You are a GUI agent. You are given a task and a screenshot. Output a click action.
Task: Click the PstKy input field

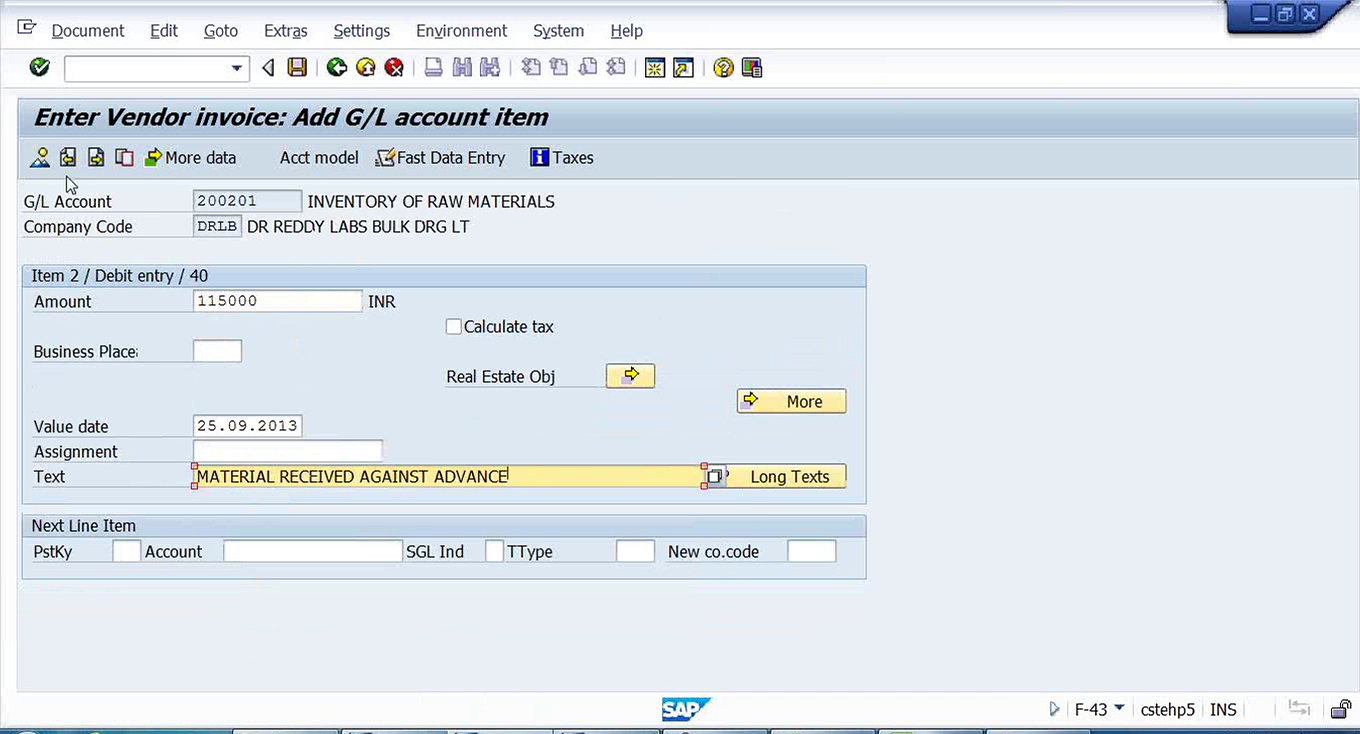click(127, 551)
